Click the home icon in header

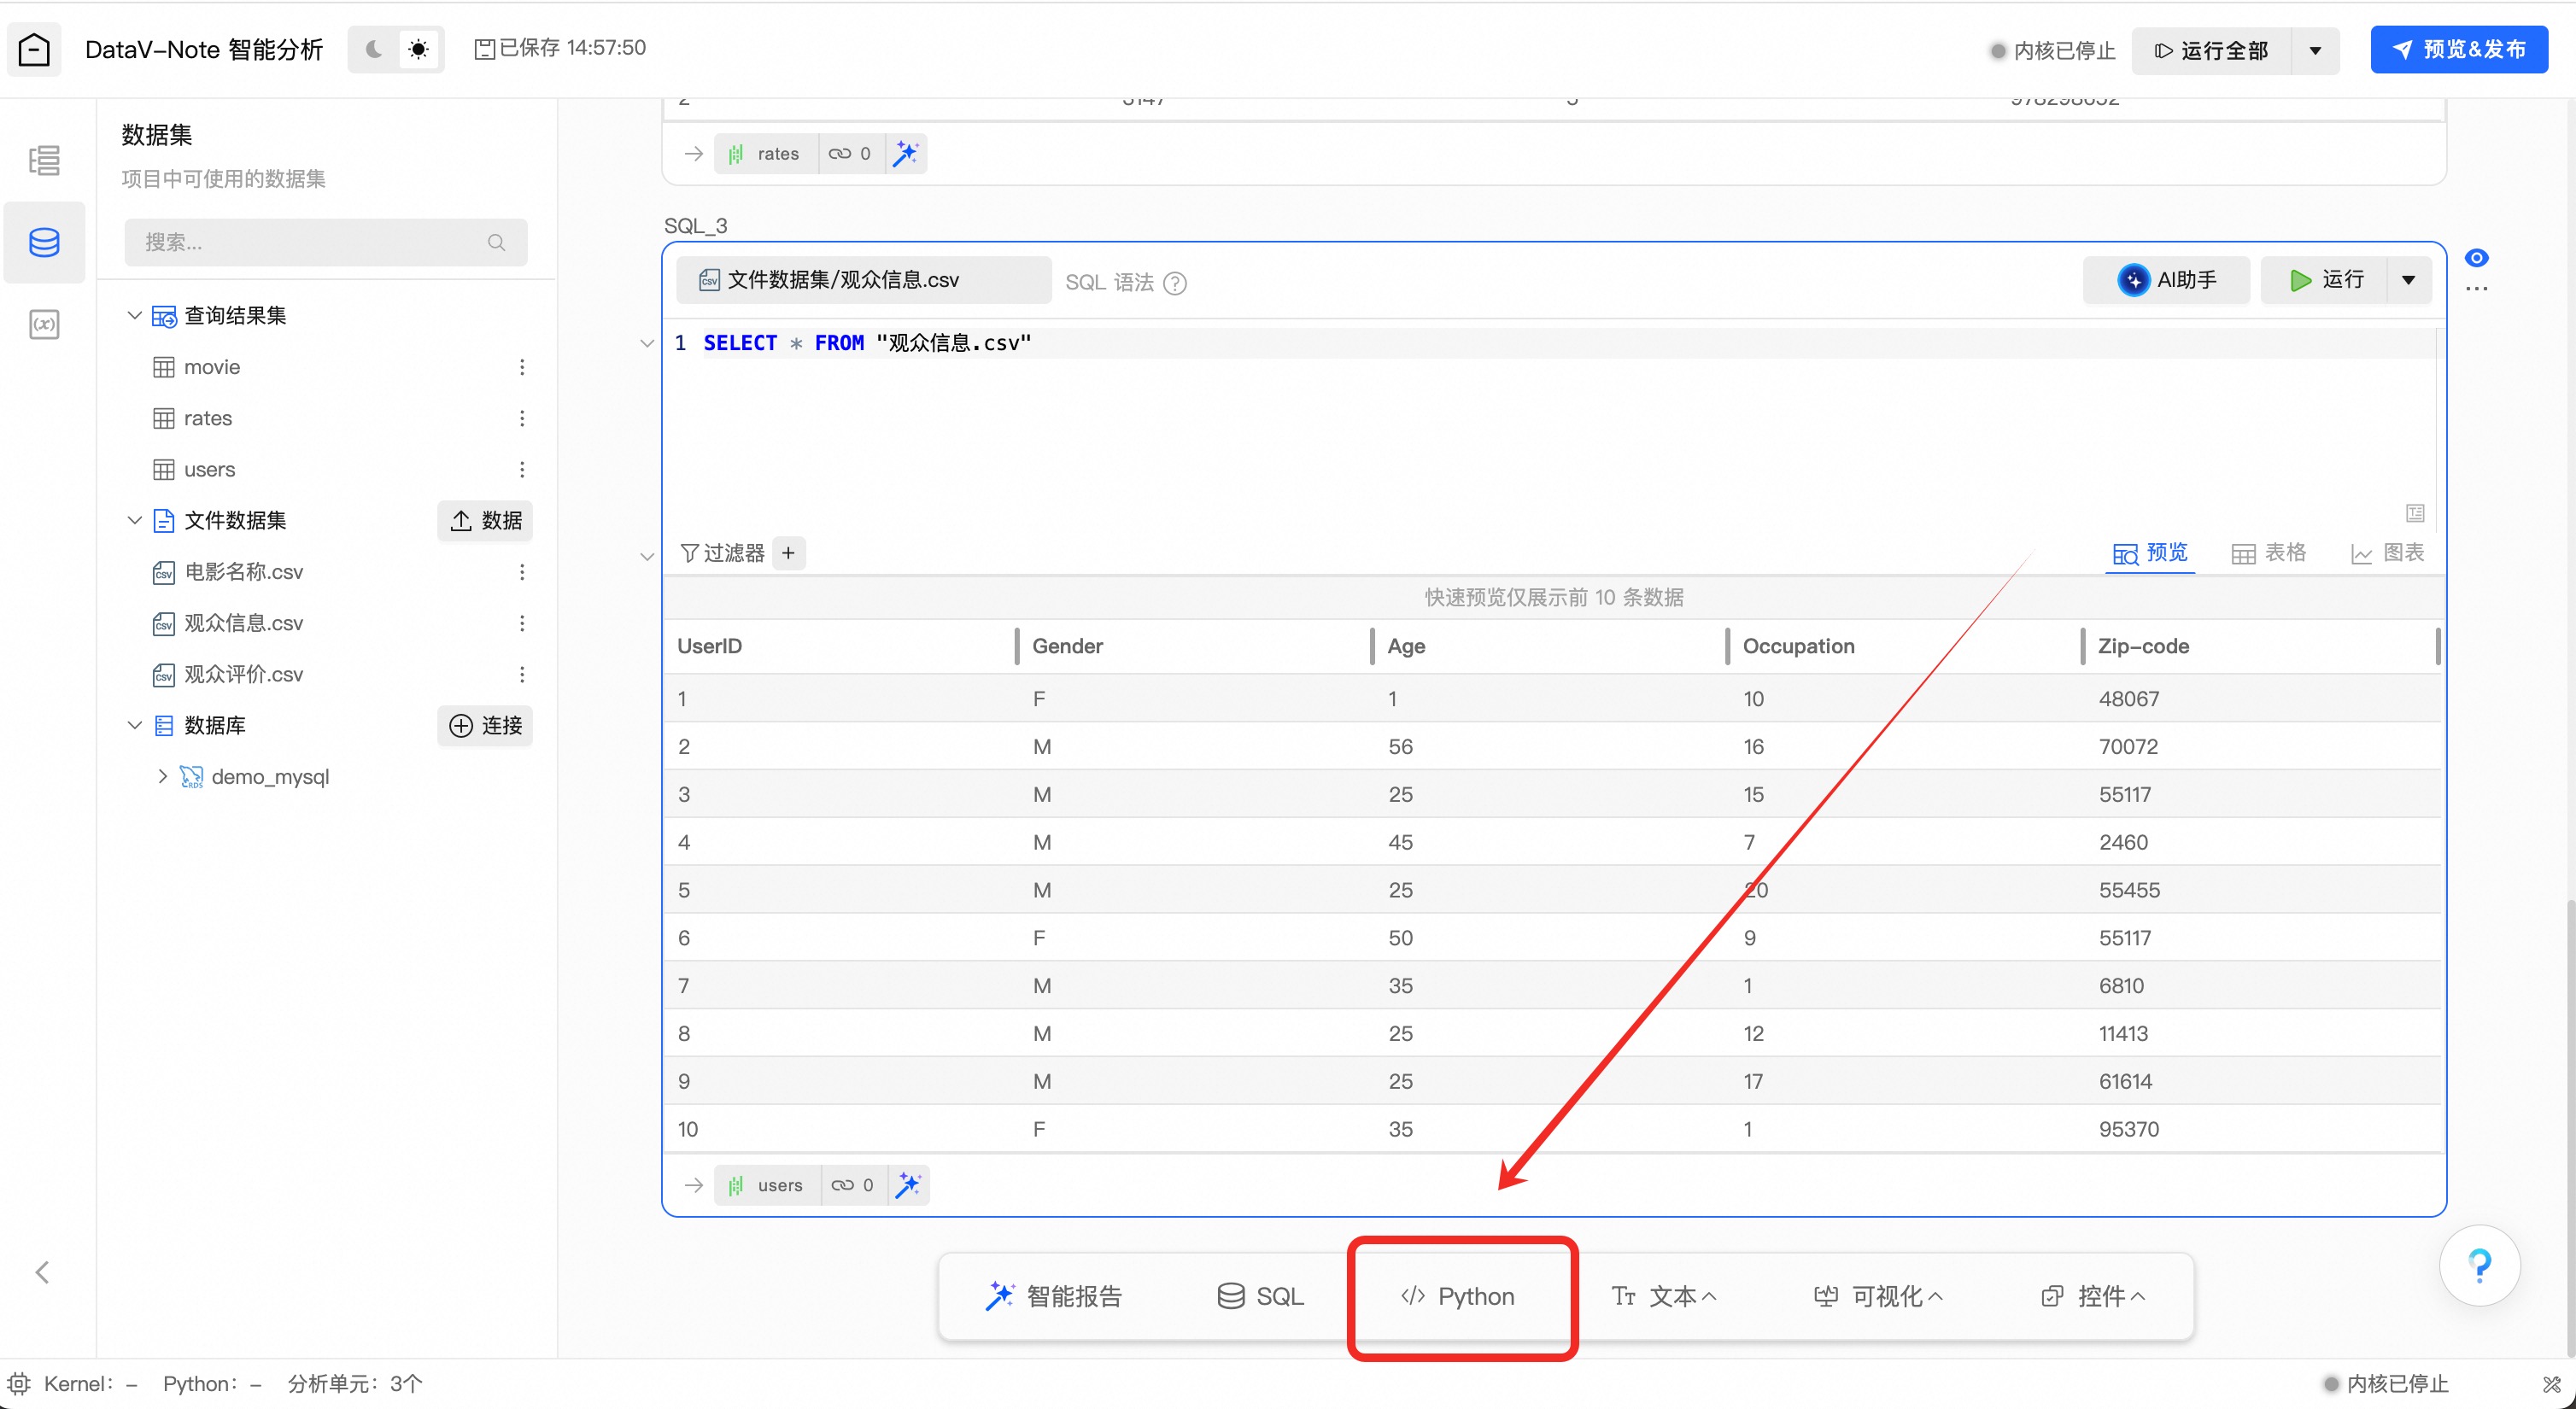34,49
